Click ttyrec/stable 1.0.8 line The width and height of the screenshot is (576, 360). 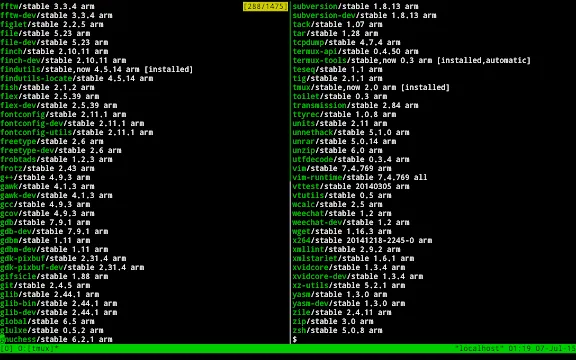pyautogui.click(x=344, y=114)
